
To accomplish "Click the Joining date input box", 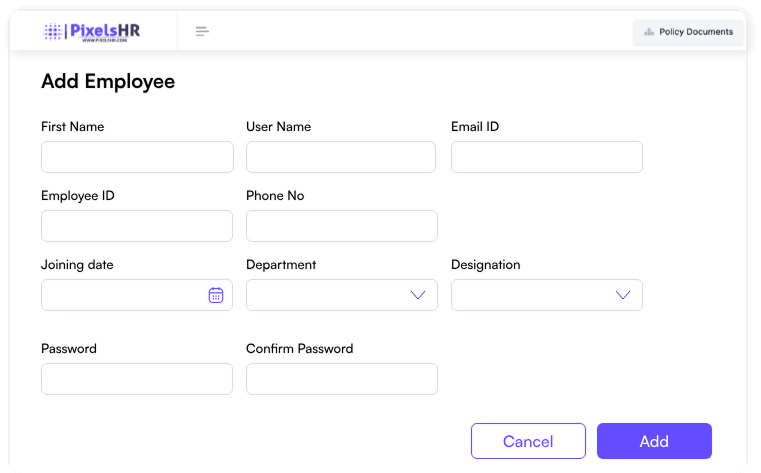I will tap(122, 295).
